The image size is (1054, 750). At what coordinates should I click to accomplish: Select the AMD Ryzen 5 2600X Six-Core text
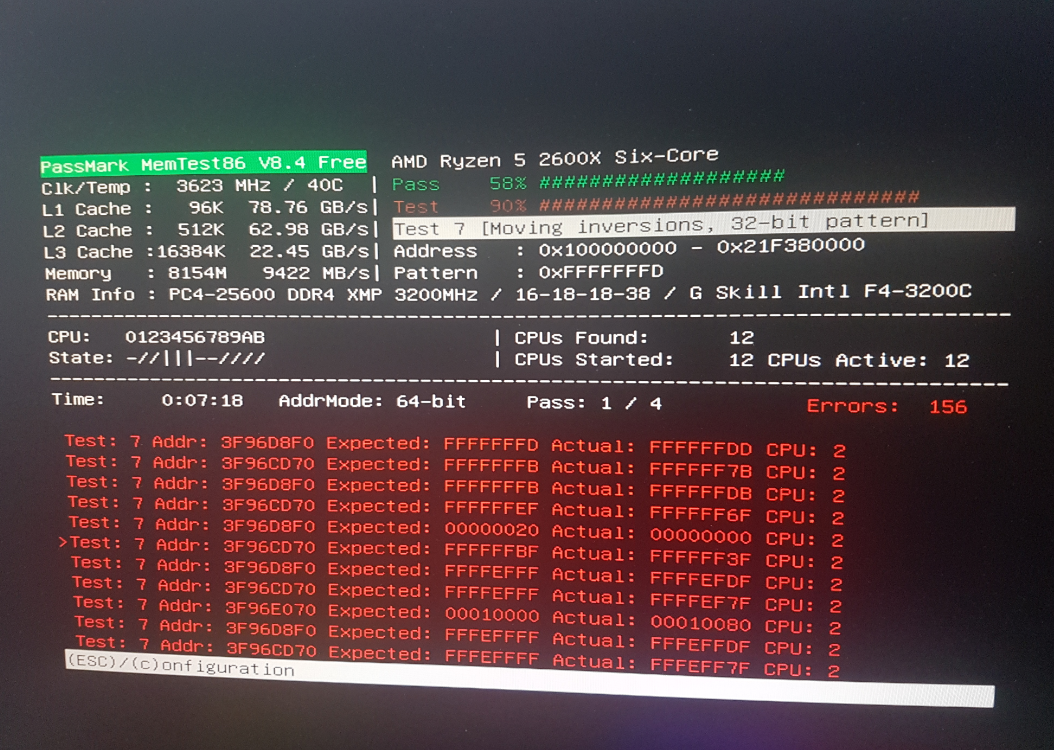[555, 159]
